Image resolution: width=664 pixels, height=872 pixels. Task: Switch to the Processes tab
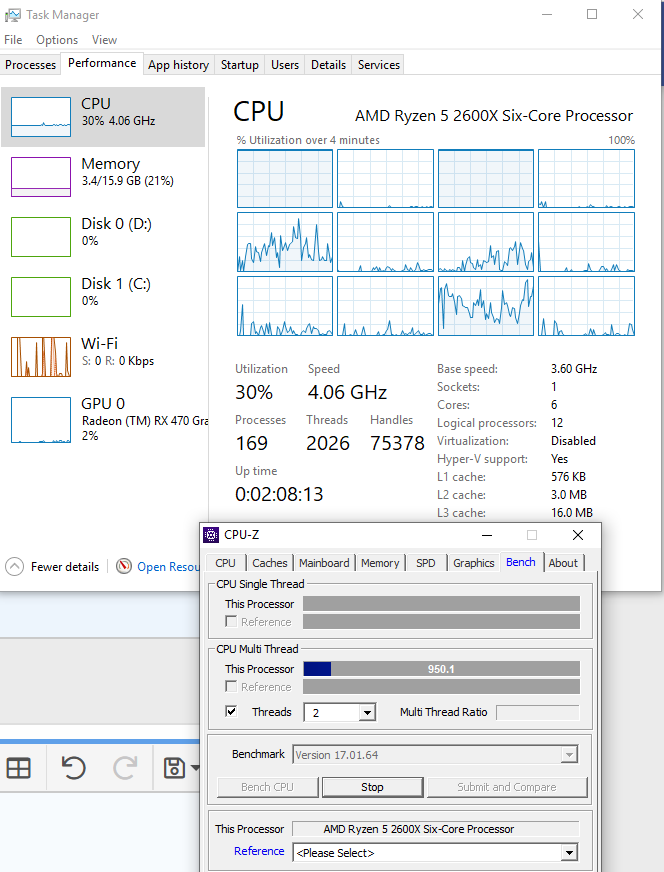pyautogui.click(x=31, y=65)
